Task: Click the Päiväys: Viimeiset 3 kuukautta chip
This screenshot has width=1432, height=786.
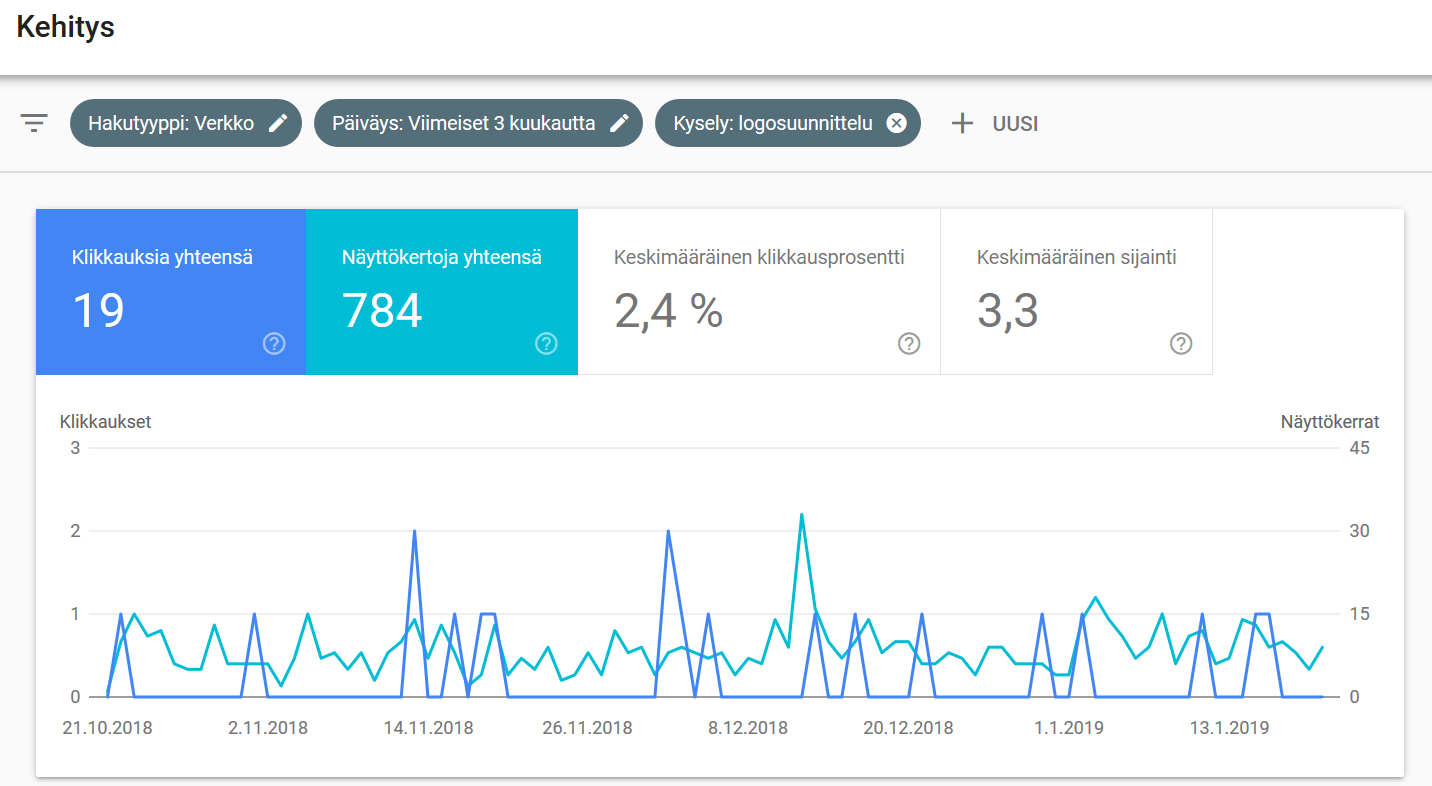Action: (x=478, y=123)
